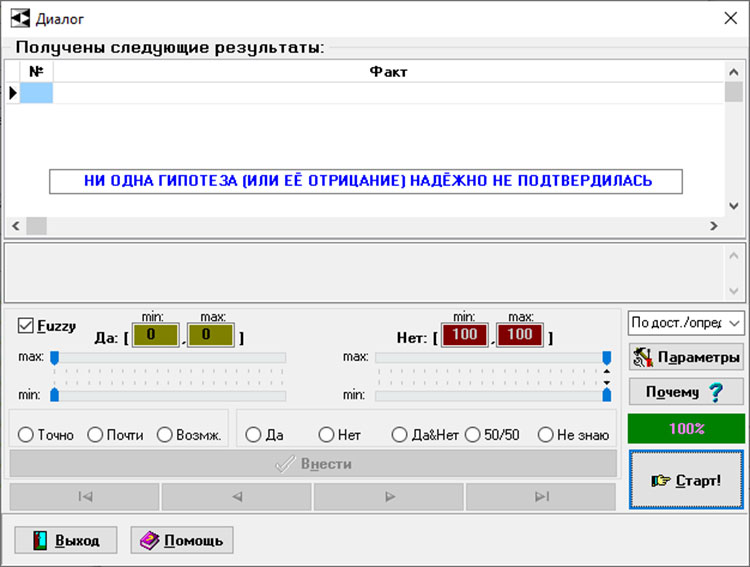The width and height of the screenshot is (750, 567).
Task: Select the Да&Нет radio button
Action: click(x=400, y=435)
